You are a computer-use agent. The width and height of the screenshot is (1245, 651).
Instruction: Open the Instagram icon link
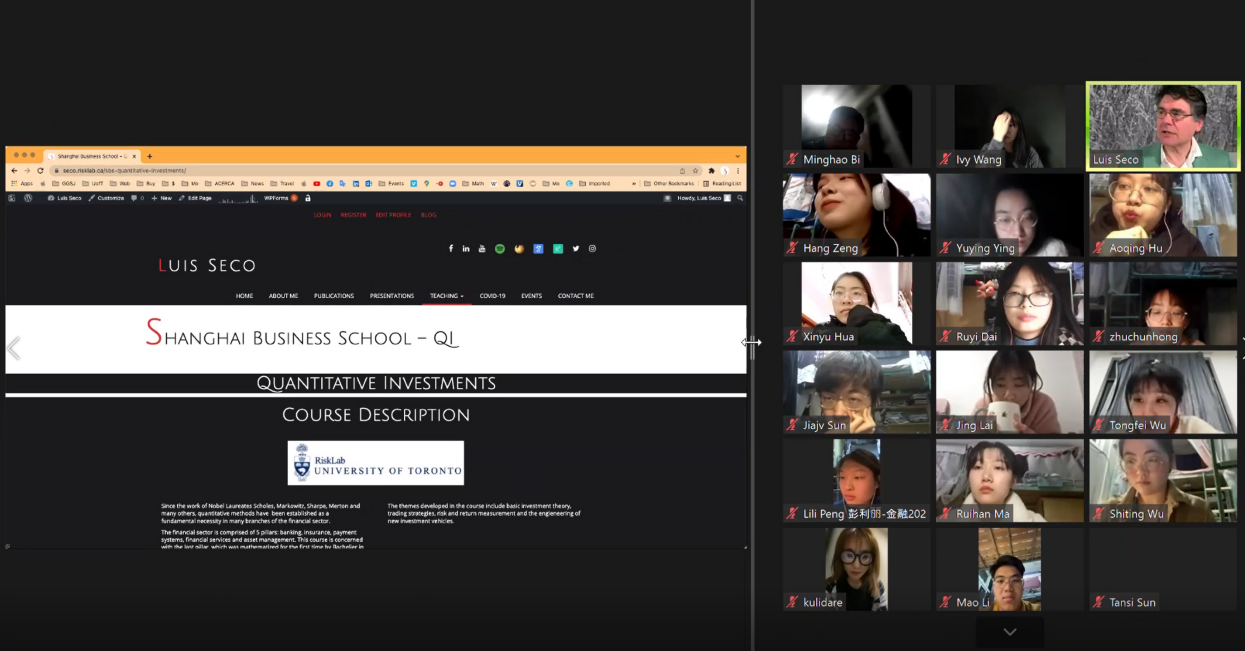click(592, 249)
